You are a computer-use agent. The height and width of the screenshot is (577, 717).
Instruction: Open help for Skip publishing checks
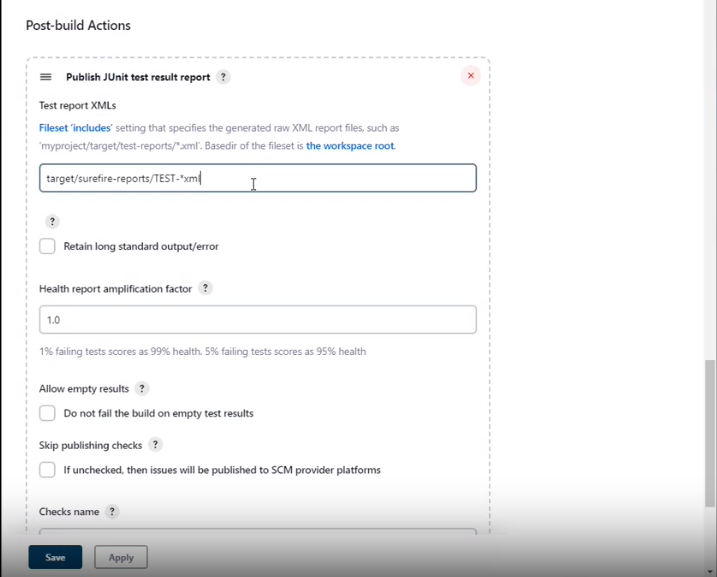(156, 445)
